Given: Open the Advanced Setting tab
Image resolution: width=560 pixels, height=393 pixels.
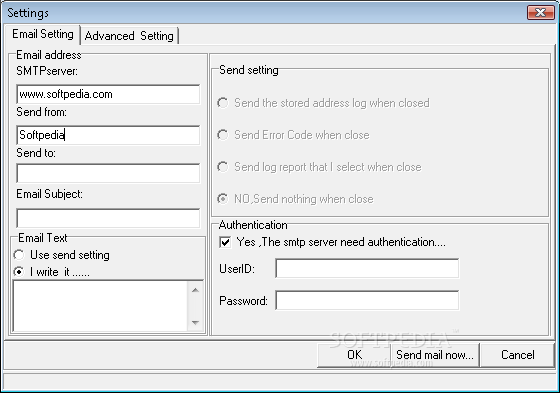Looking at the screenshot, I should [x=129, y=36].
